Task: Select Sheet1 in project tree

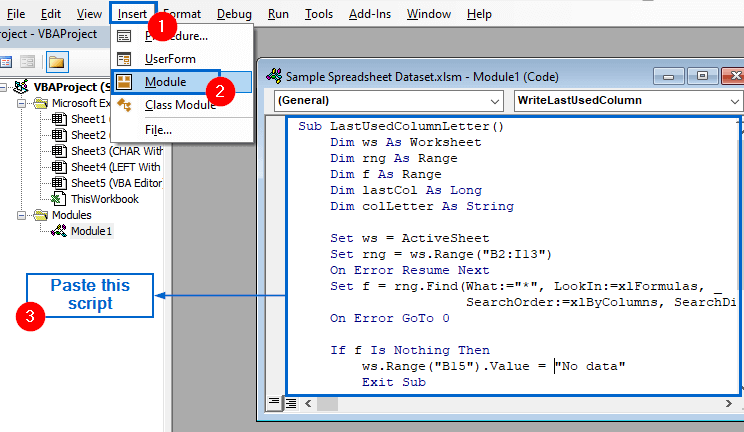Action: (x=88, y=119)
